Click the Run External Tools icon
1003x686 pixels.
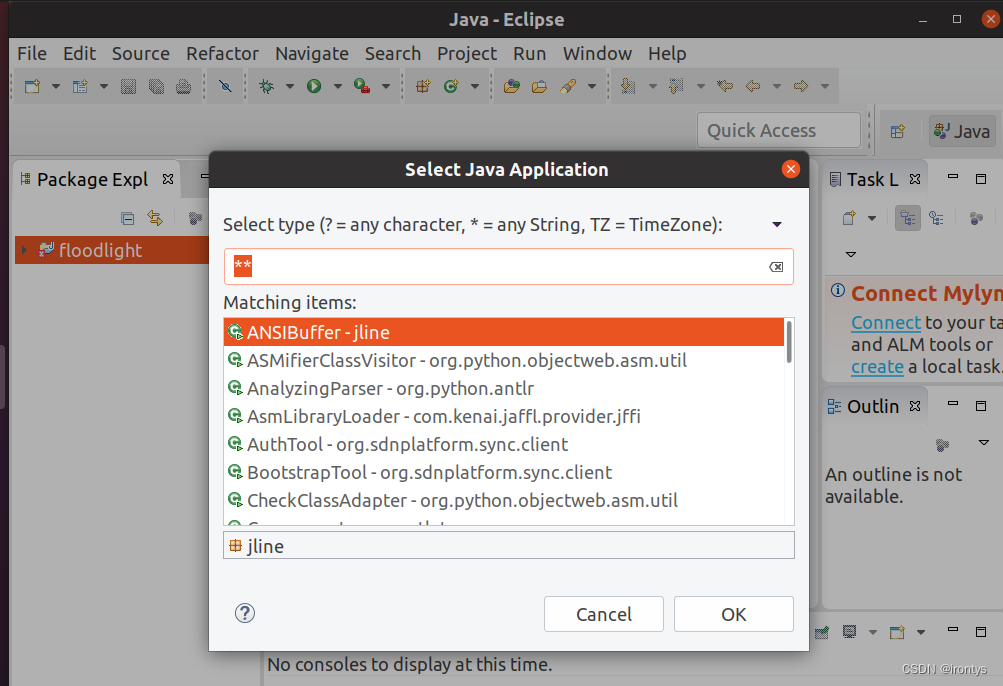tap(362, 86)
